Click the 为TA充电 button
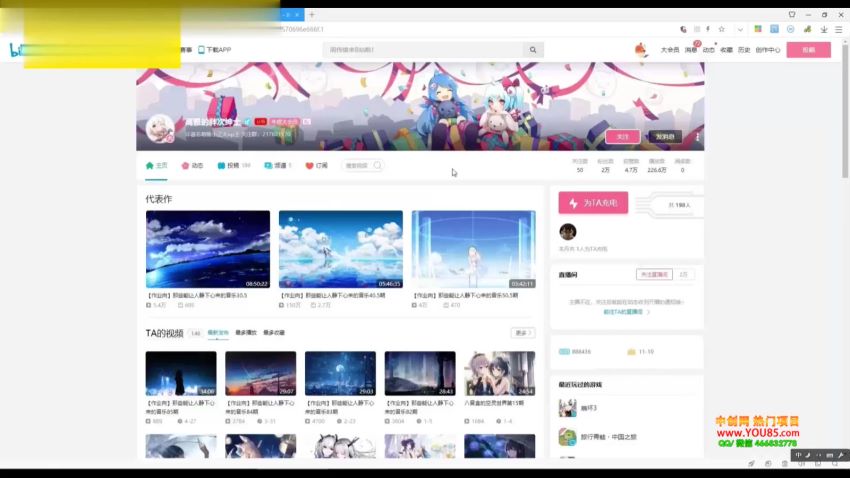Screen dimensions: 850x478 click(593, 203)
